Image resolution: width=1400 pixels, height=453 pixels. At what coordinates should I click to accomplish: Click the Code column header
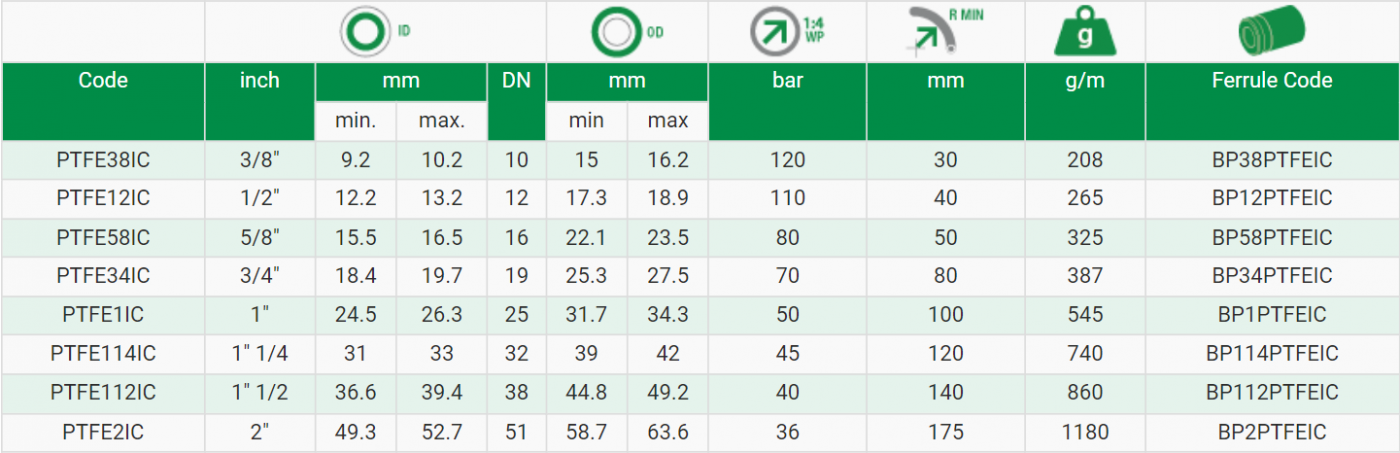[103, 81]
